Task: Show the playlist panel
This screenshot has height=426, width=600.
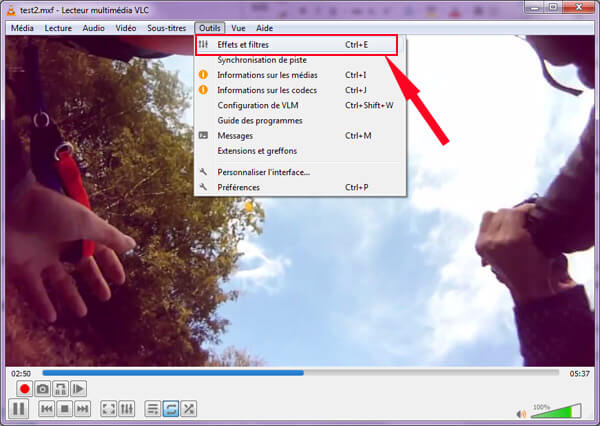Action: (x=153, y=409)
